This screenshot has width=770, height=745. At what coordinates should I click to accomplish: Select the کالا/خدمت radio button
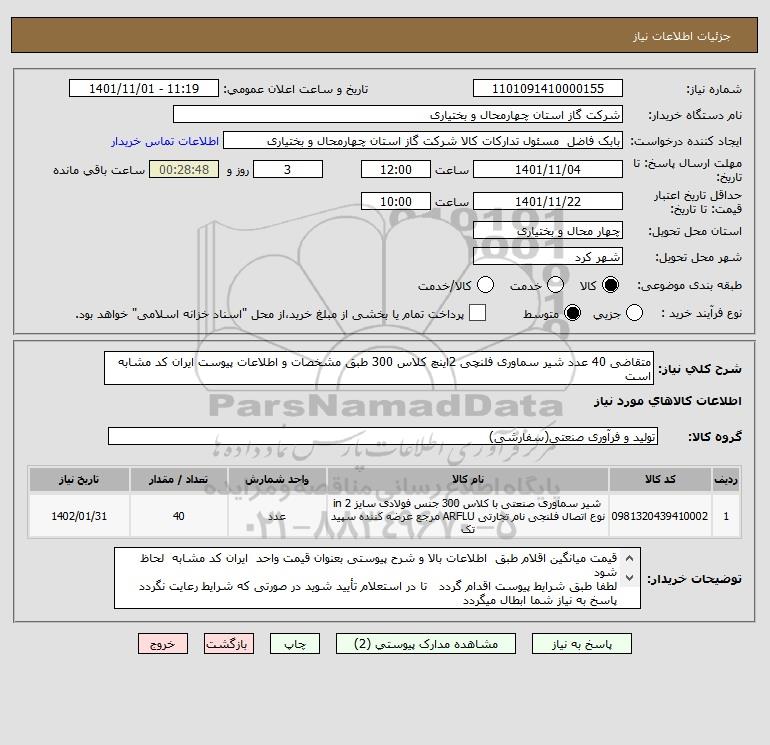[485, 285]
